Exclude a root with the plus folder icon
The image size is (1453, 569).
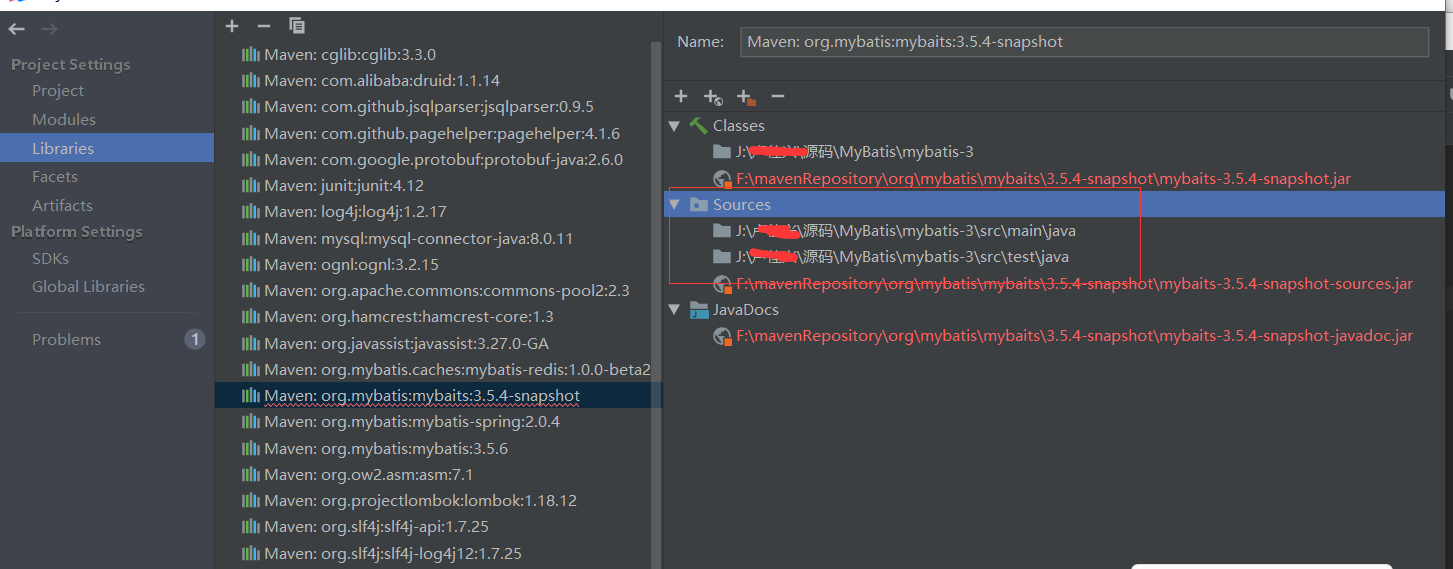(x=745, y=97)
